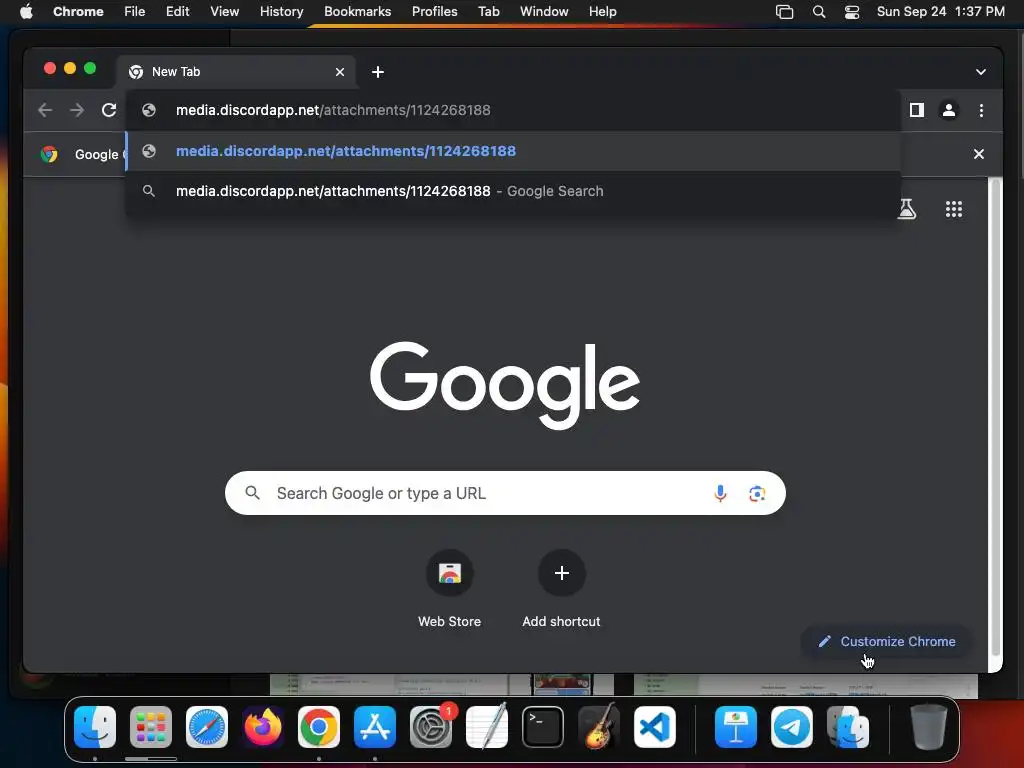Launch Firefox from the Dock
The image size is (1024, 768).
263,727
